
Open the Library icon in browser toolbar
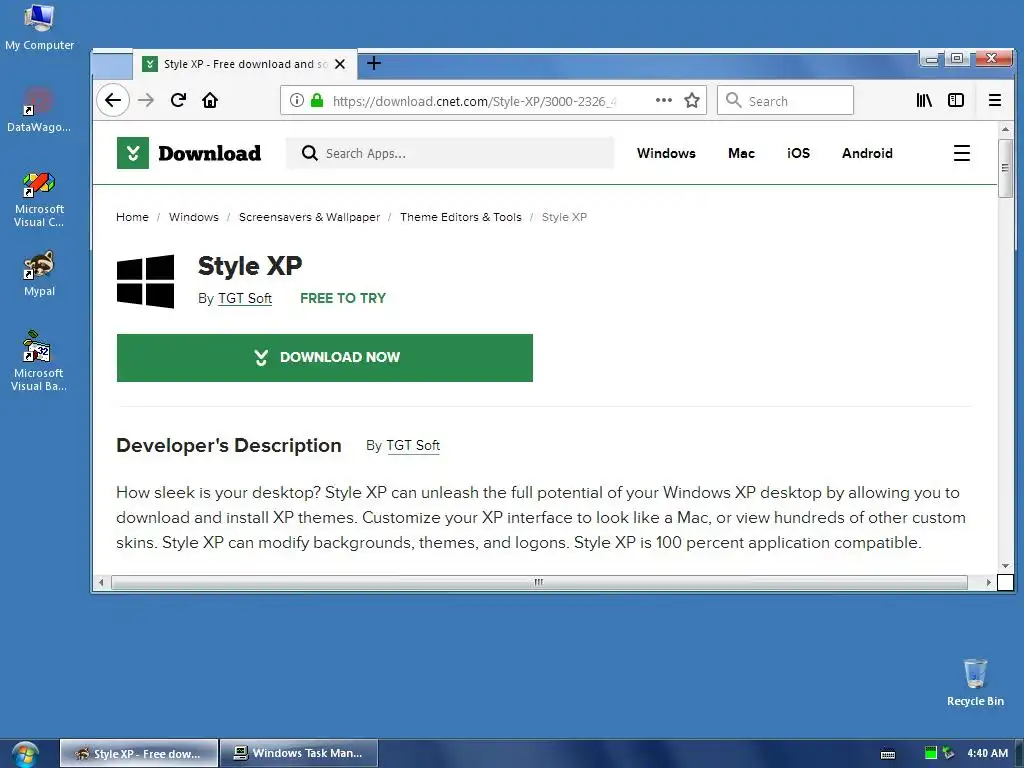click(923, 101)
